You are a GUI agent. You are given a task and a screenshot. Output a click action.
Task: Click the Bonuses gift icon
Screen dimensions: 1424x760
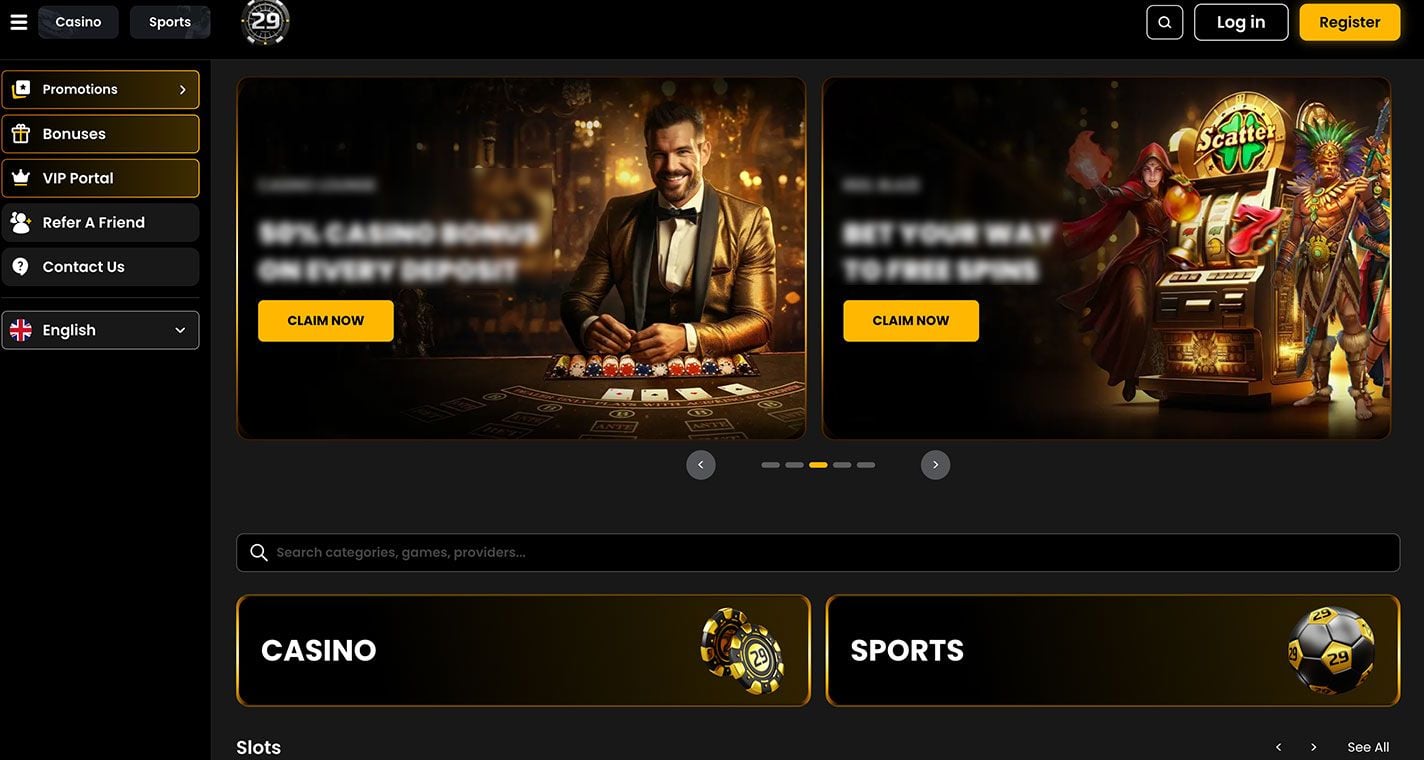20,134
